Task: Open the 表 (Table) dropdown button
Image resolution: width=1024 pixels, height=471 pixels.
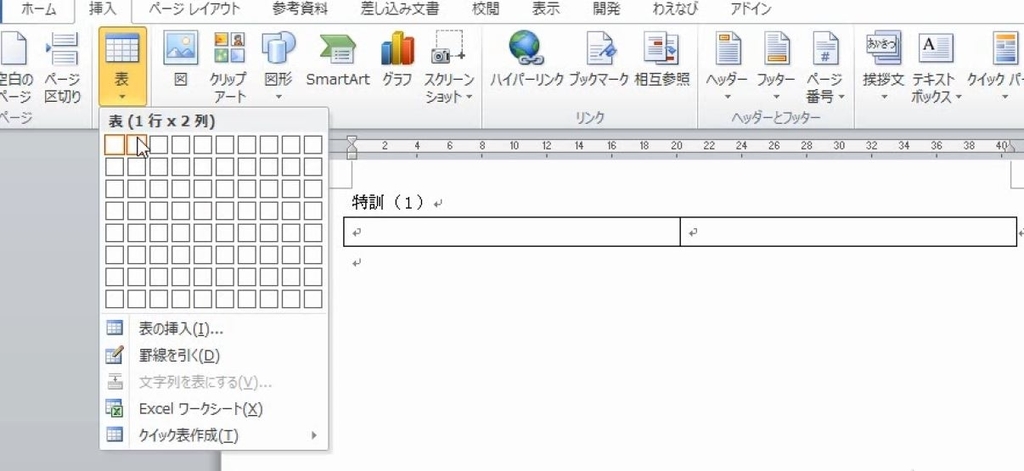Action: (122, 67)
